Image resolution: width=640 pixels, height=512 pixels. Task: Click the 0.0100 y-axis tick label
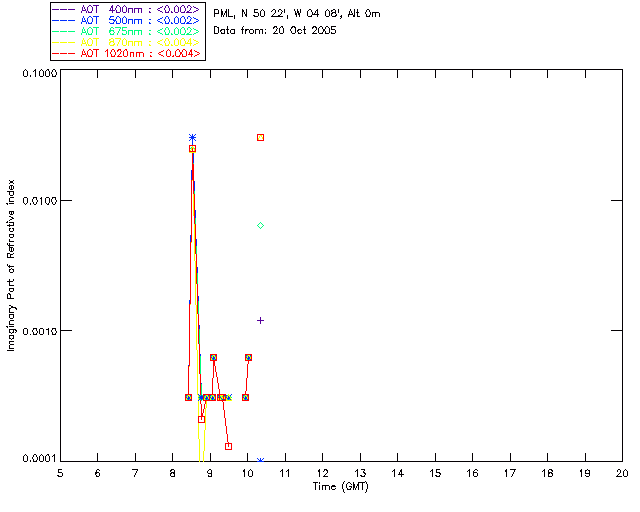[40, 201]
